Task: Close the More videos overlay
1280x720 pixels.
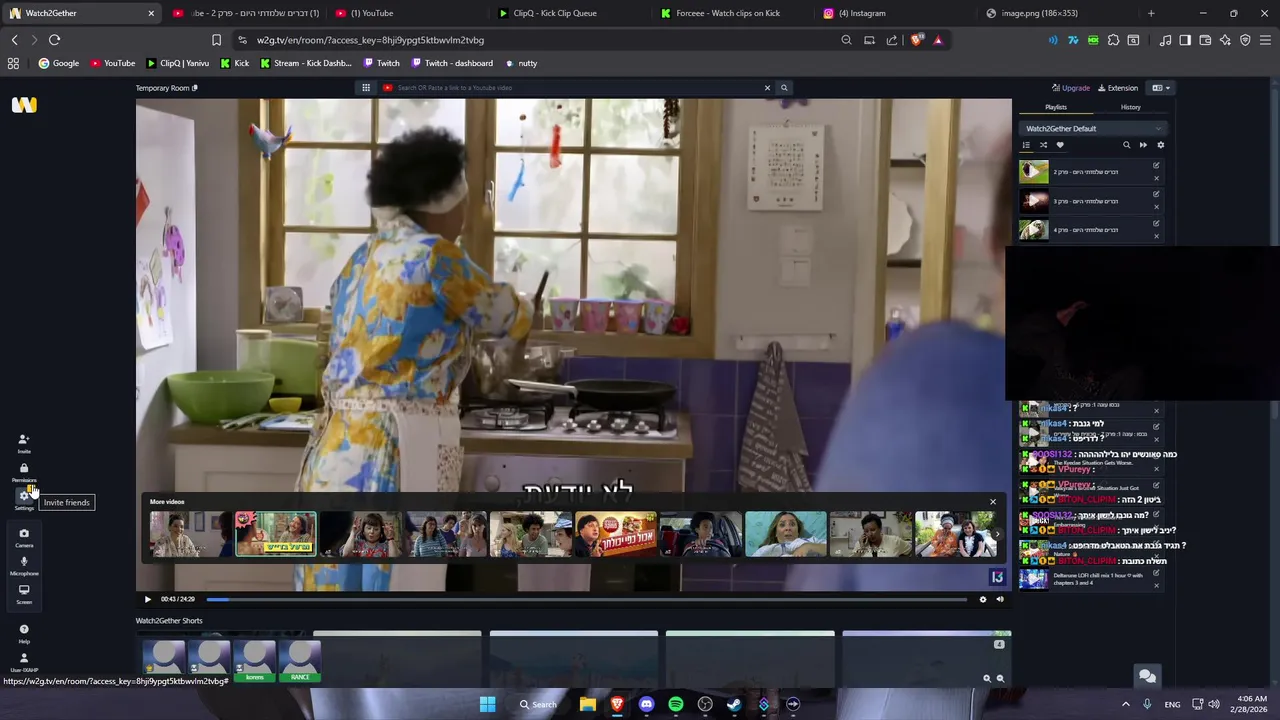Action: (993, 502)
